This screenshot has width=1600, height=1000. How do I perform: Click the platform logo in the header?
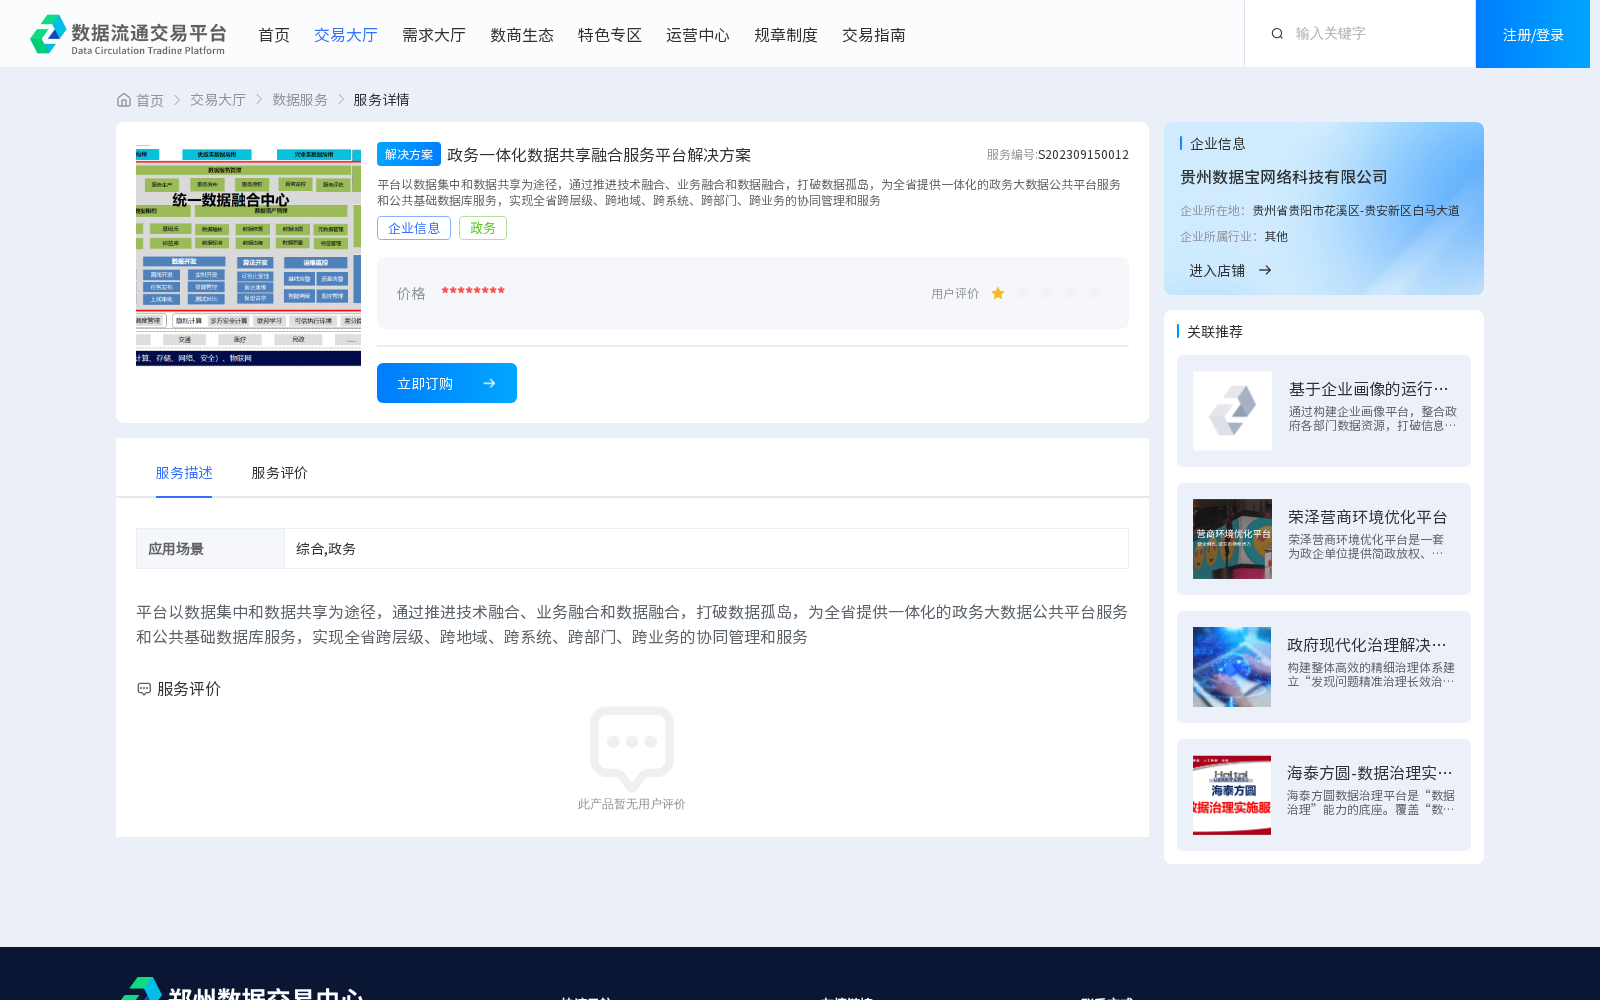click(128, 35)
